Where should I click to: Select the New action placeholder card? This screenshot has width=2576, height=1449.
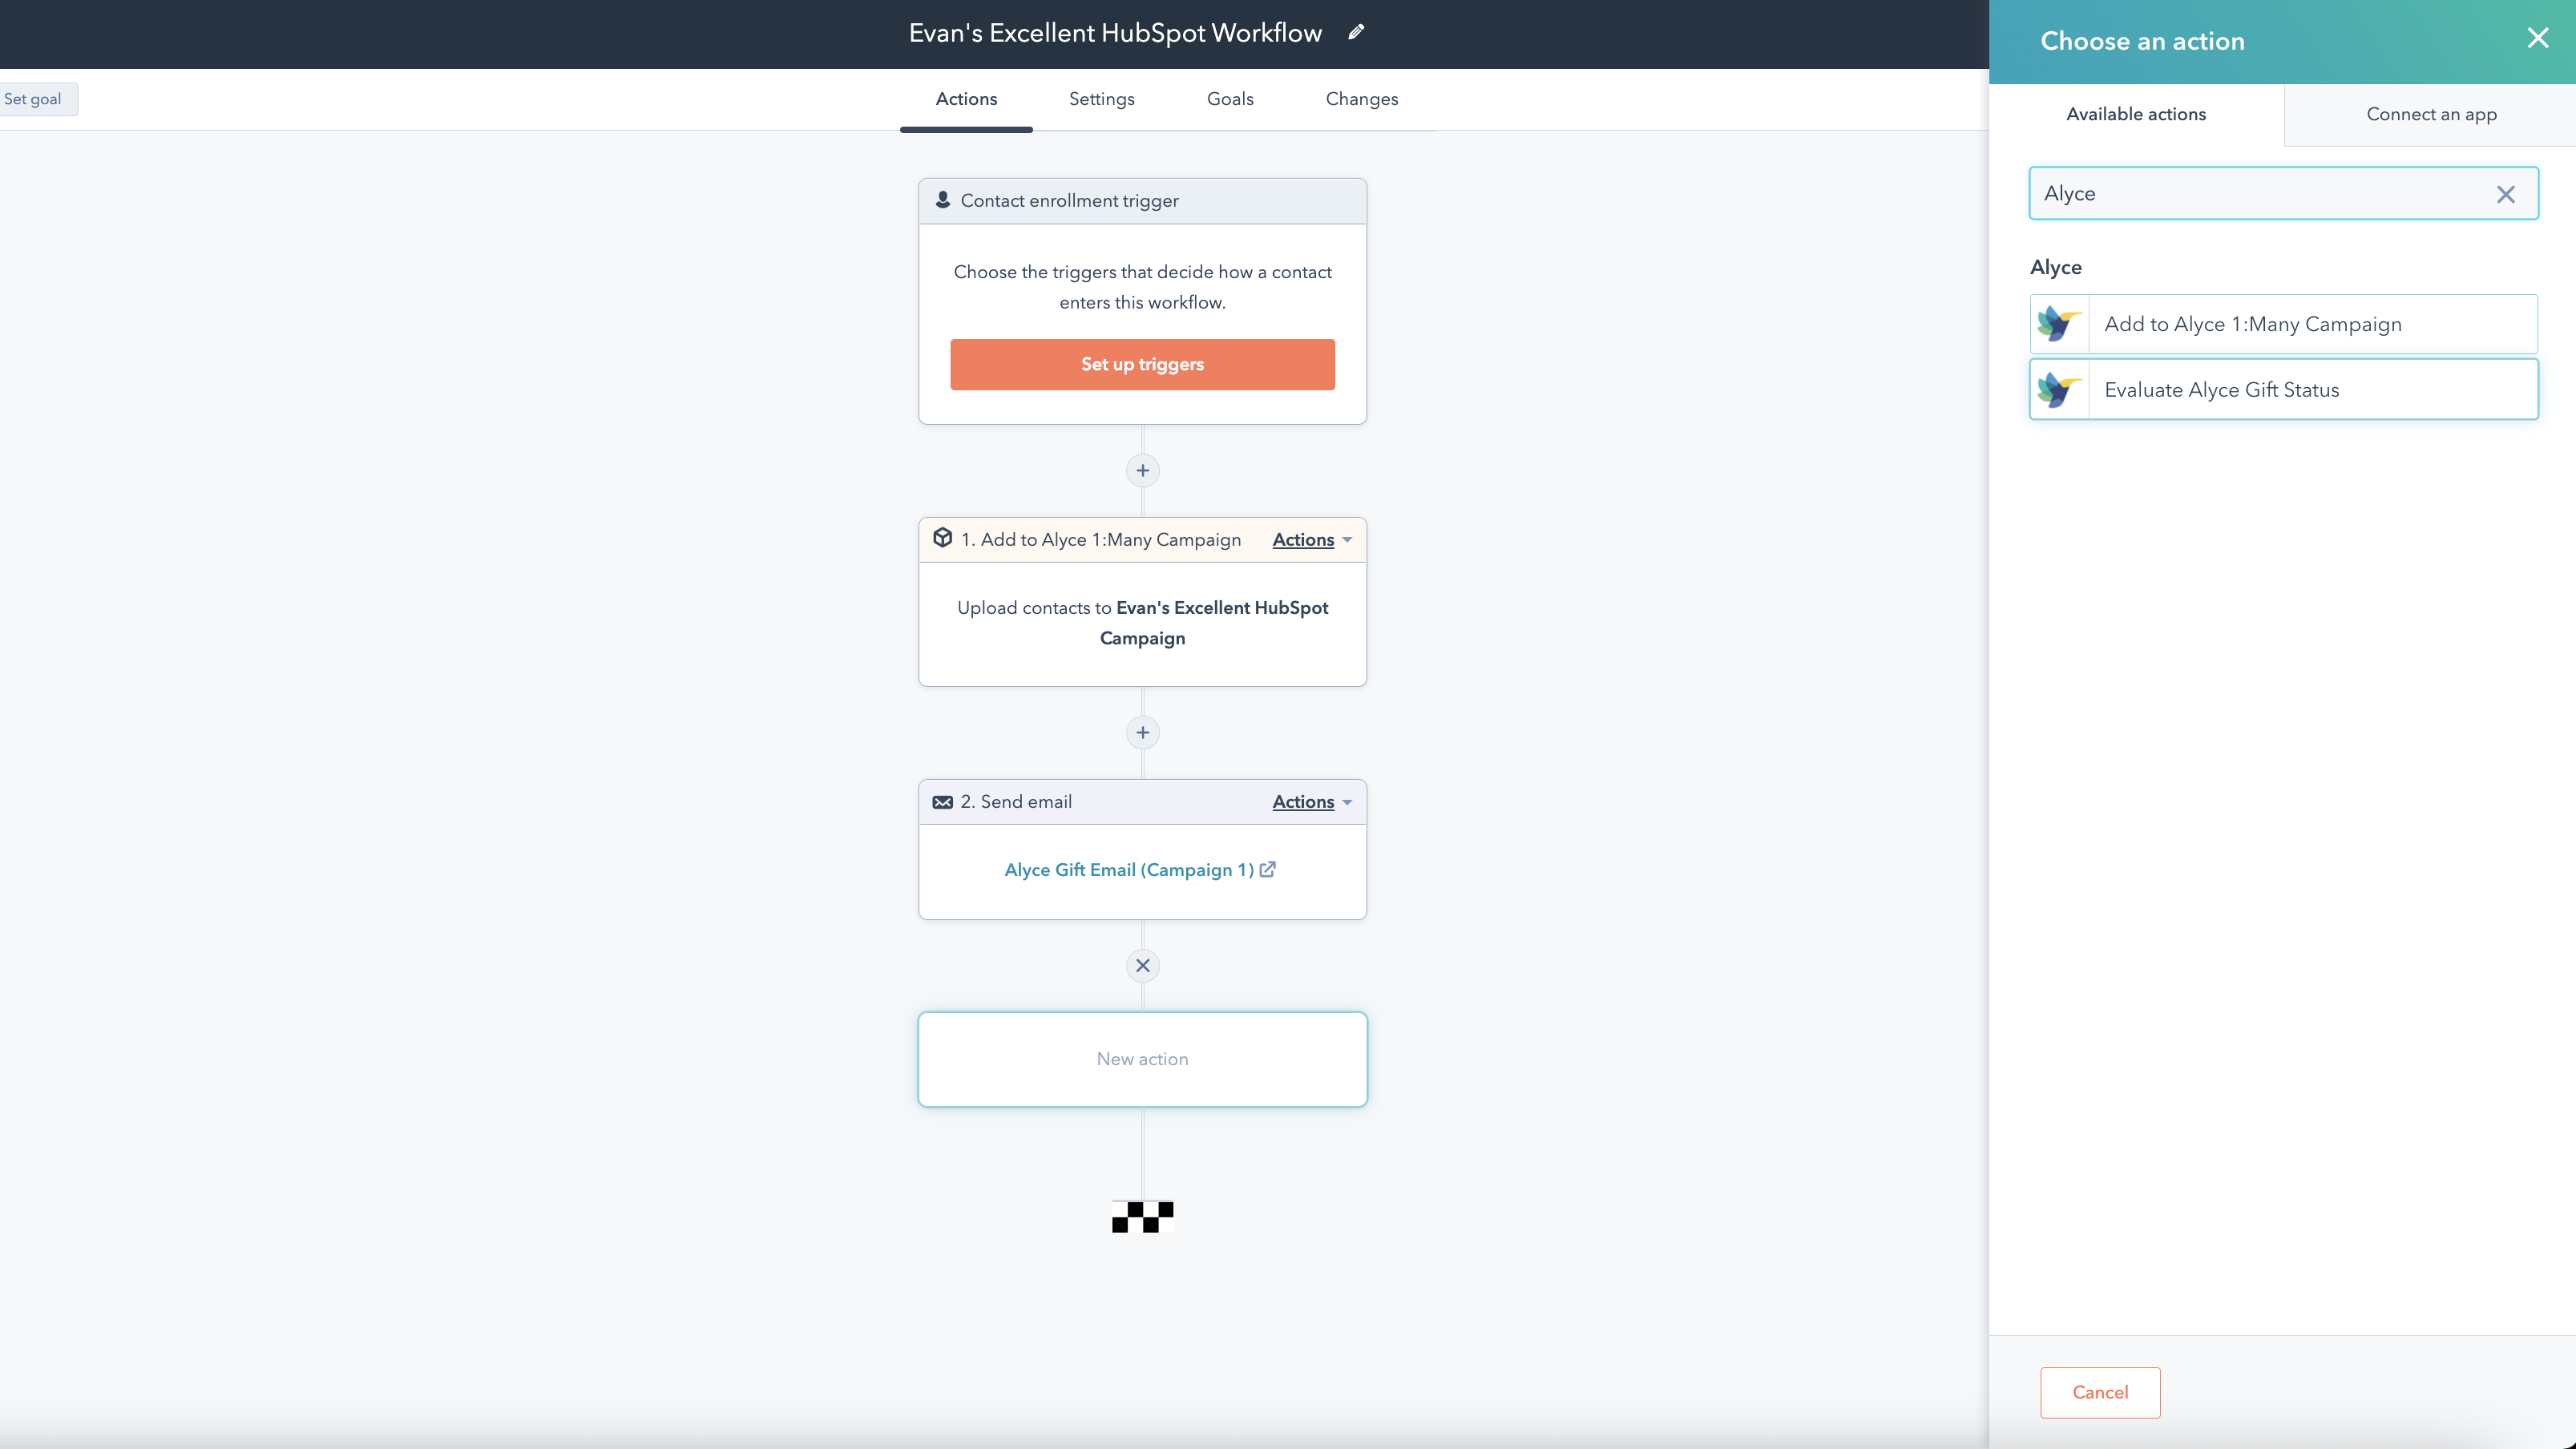pos(1142,1059)
